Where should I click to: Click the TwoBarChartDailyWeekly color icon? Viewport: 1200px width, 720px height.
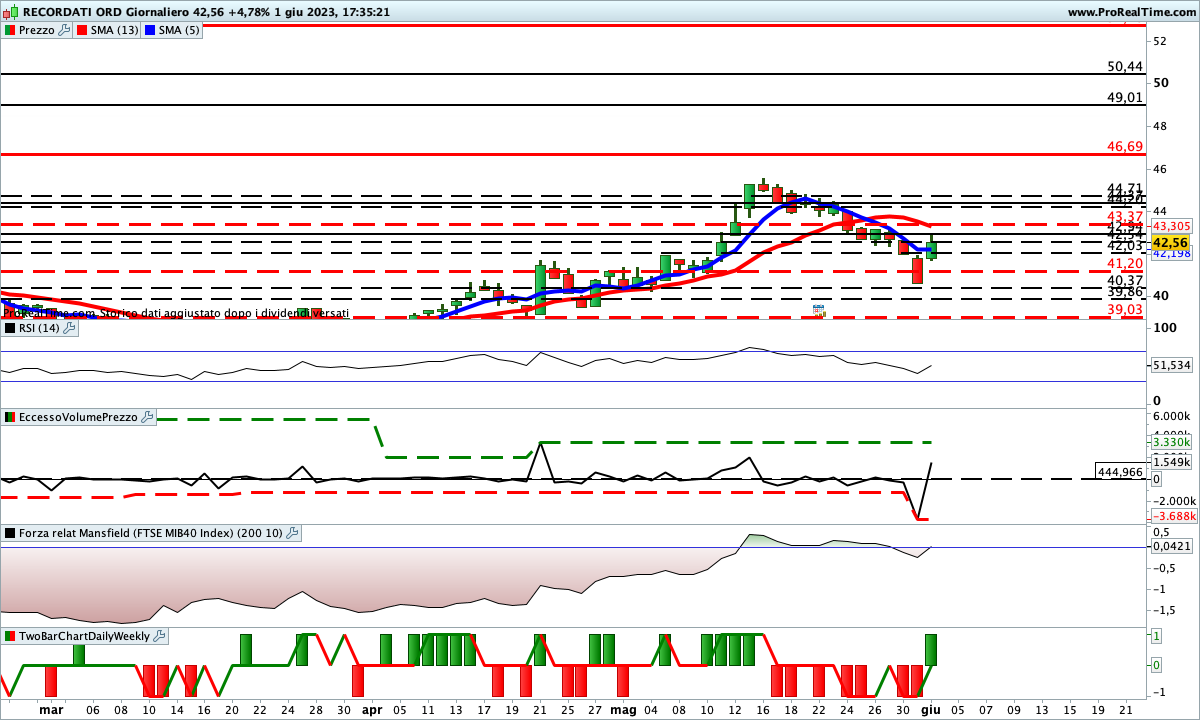pyautogui.click(x=10, y=636)
